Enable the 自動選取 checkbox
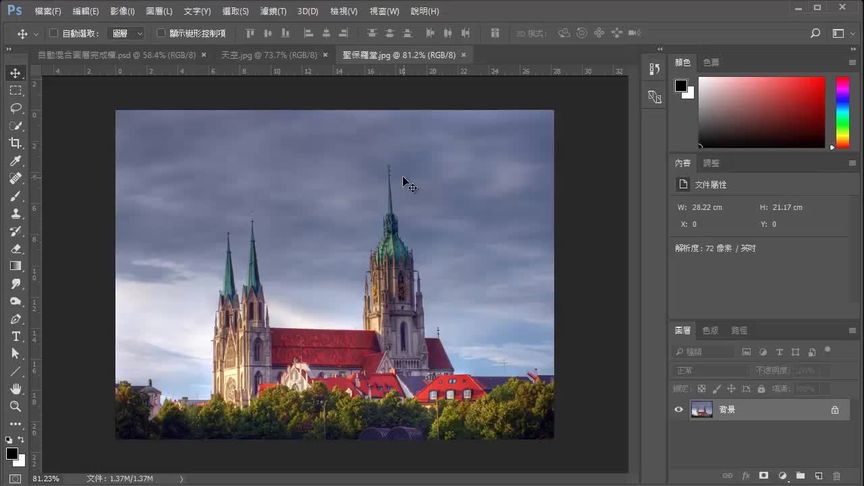The image size is (864, 486). click(53, 34)
